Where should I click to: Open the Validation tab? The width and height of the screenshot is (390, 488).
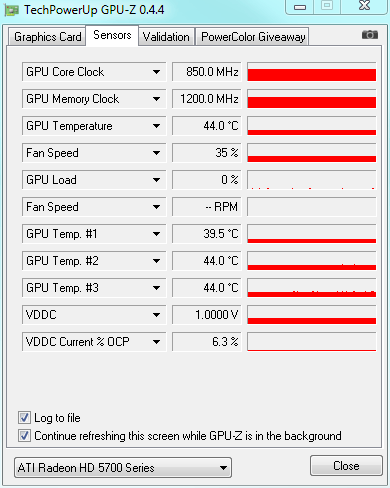tap(166, 37)
